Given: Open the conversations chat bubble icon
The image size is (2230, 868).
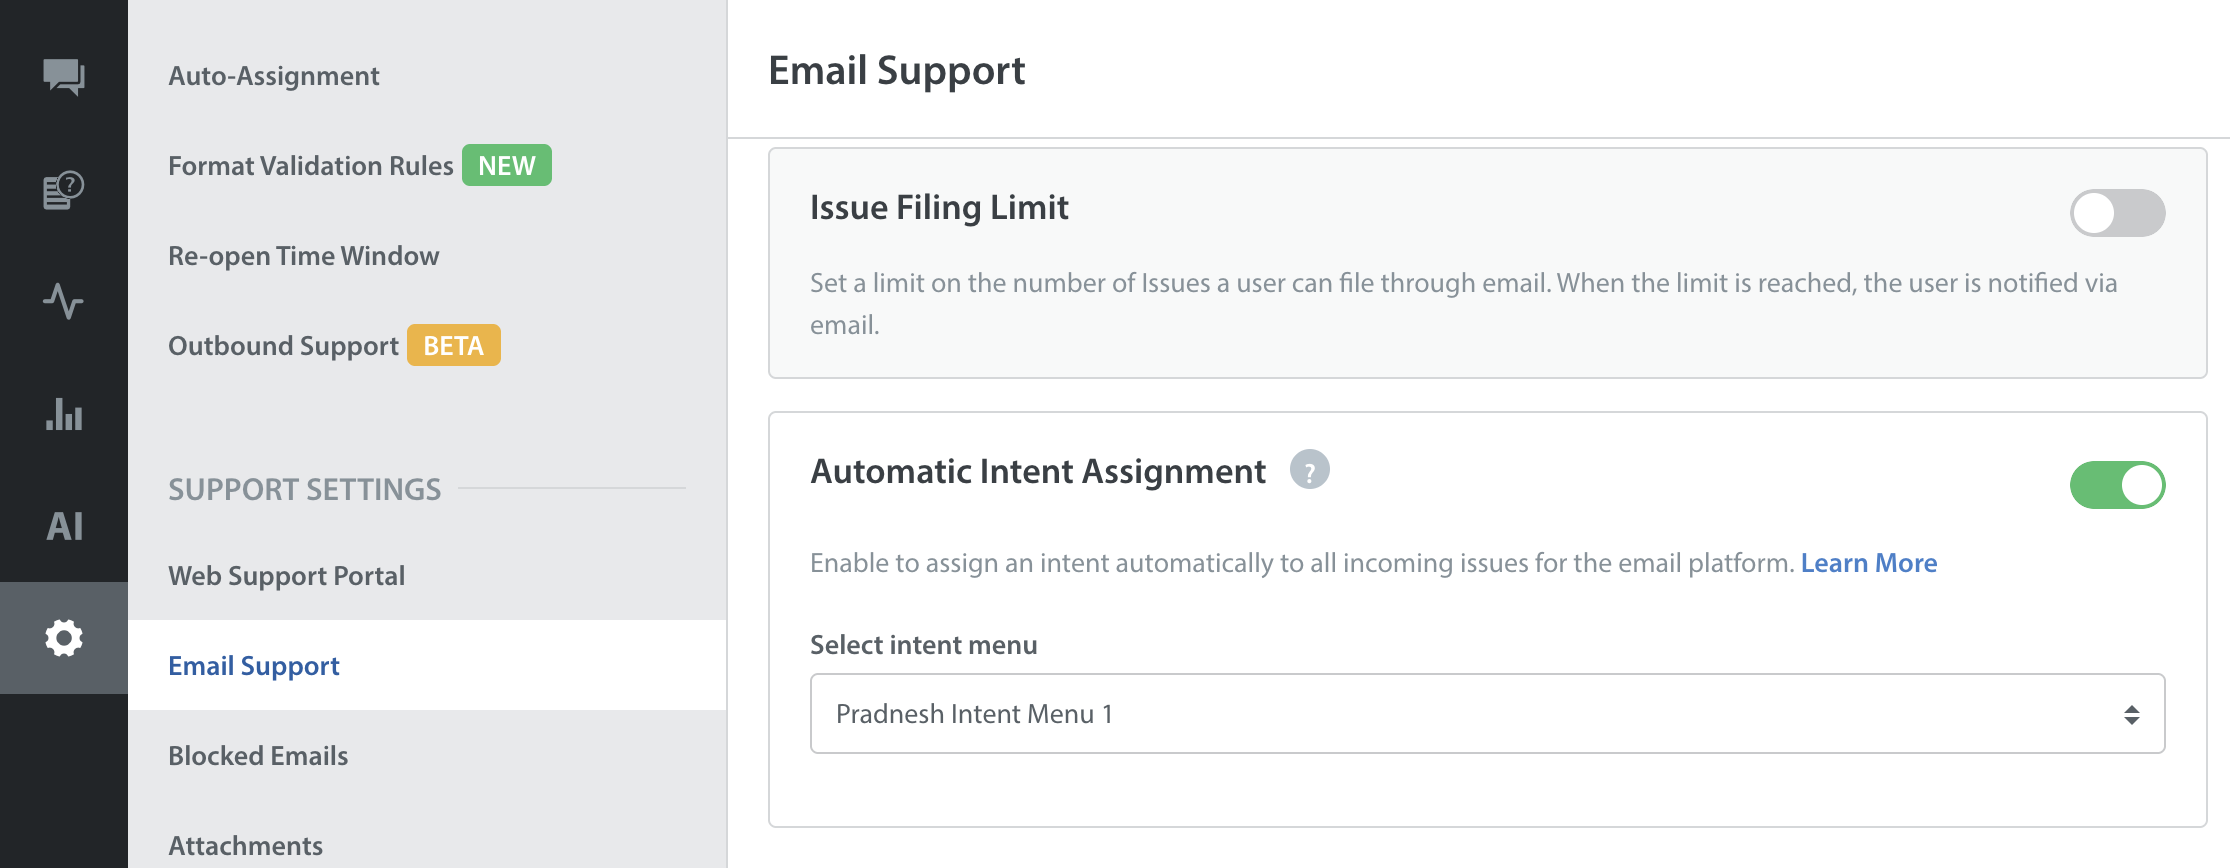Looking at the screenshot, I should (x=64, y=76).
